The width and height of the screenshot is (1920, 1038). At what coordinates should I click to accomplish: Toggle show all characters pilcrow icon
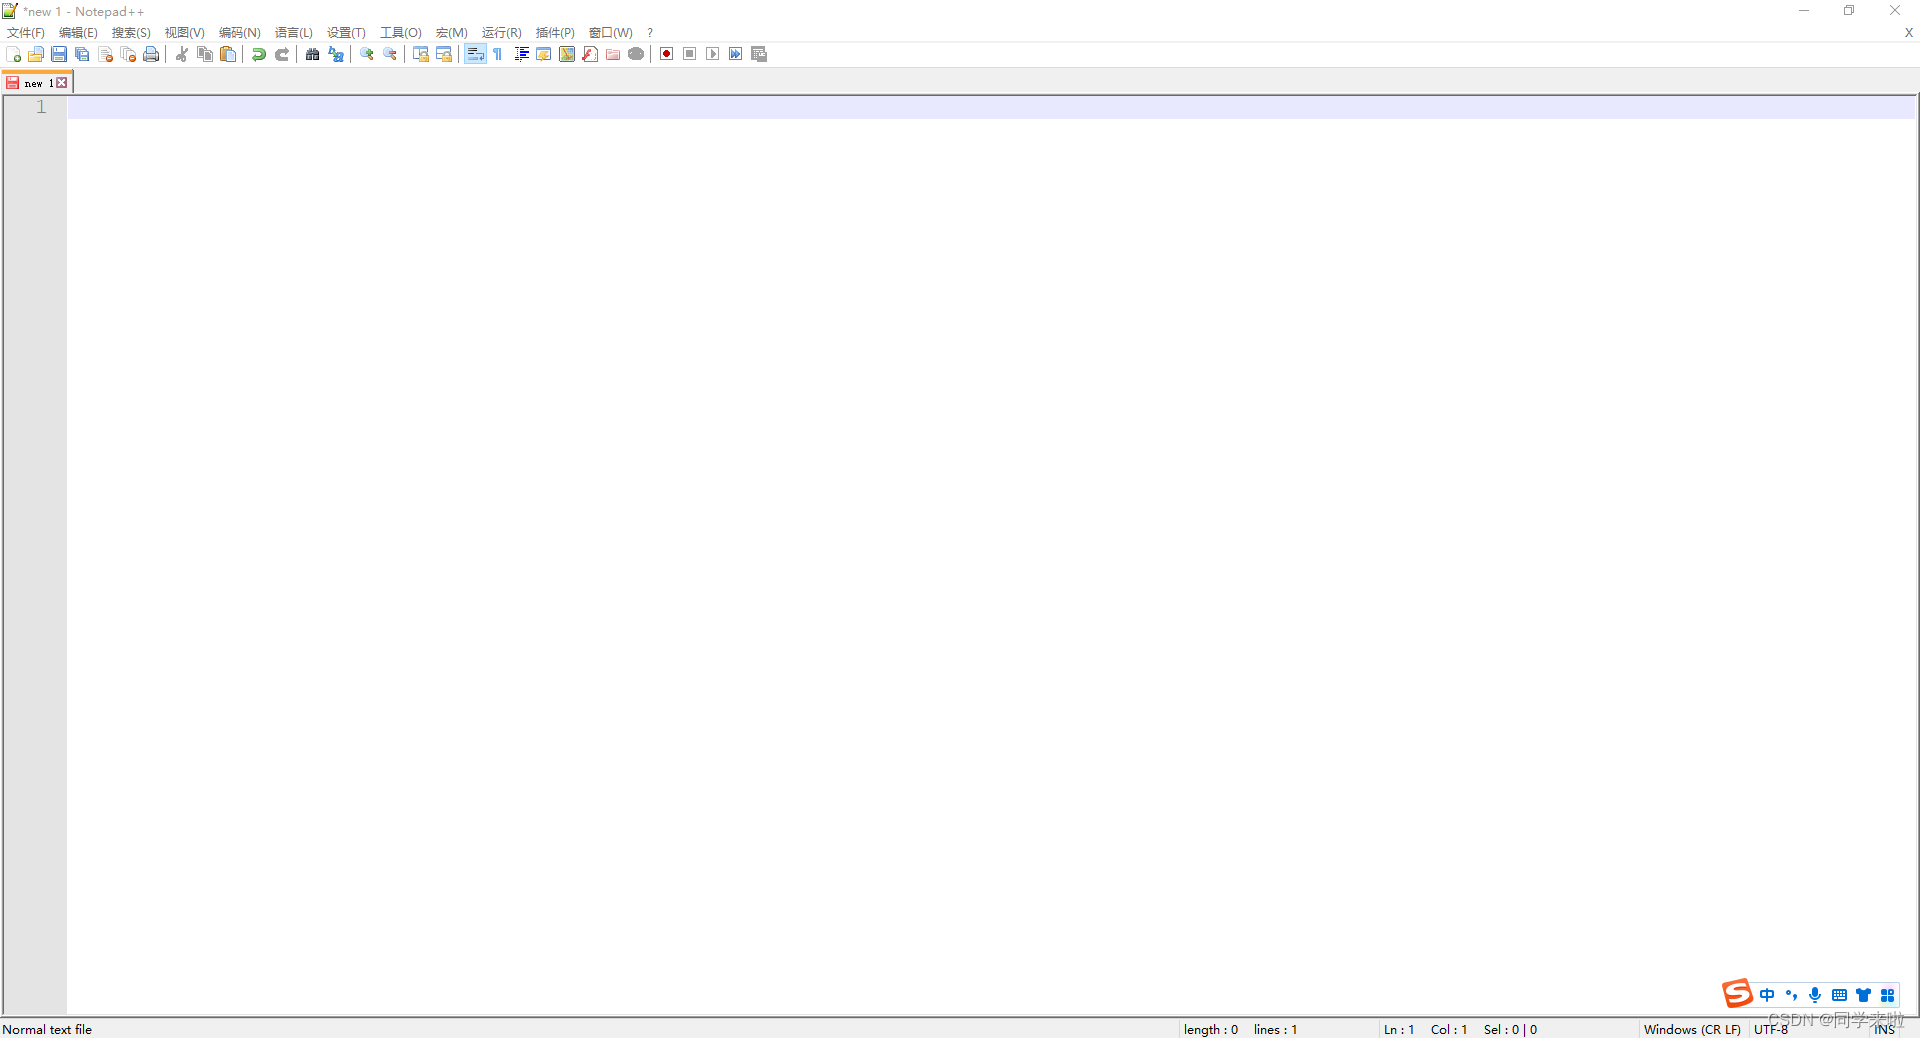click(x=498, y=54)
